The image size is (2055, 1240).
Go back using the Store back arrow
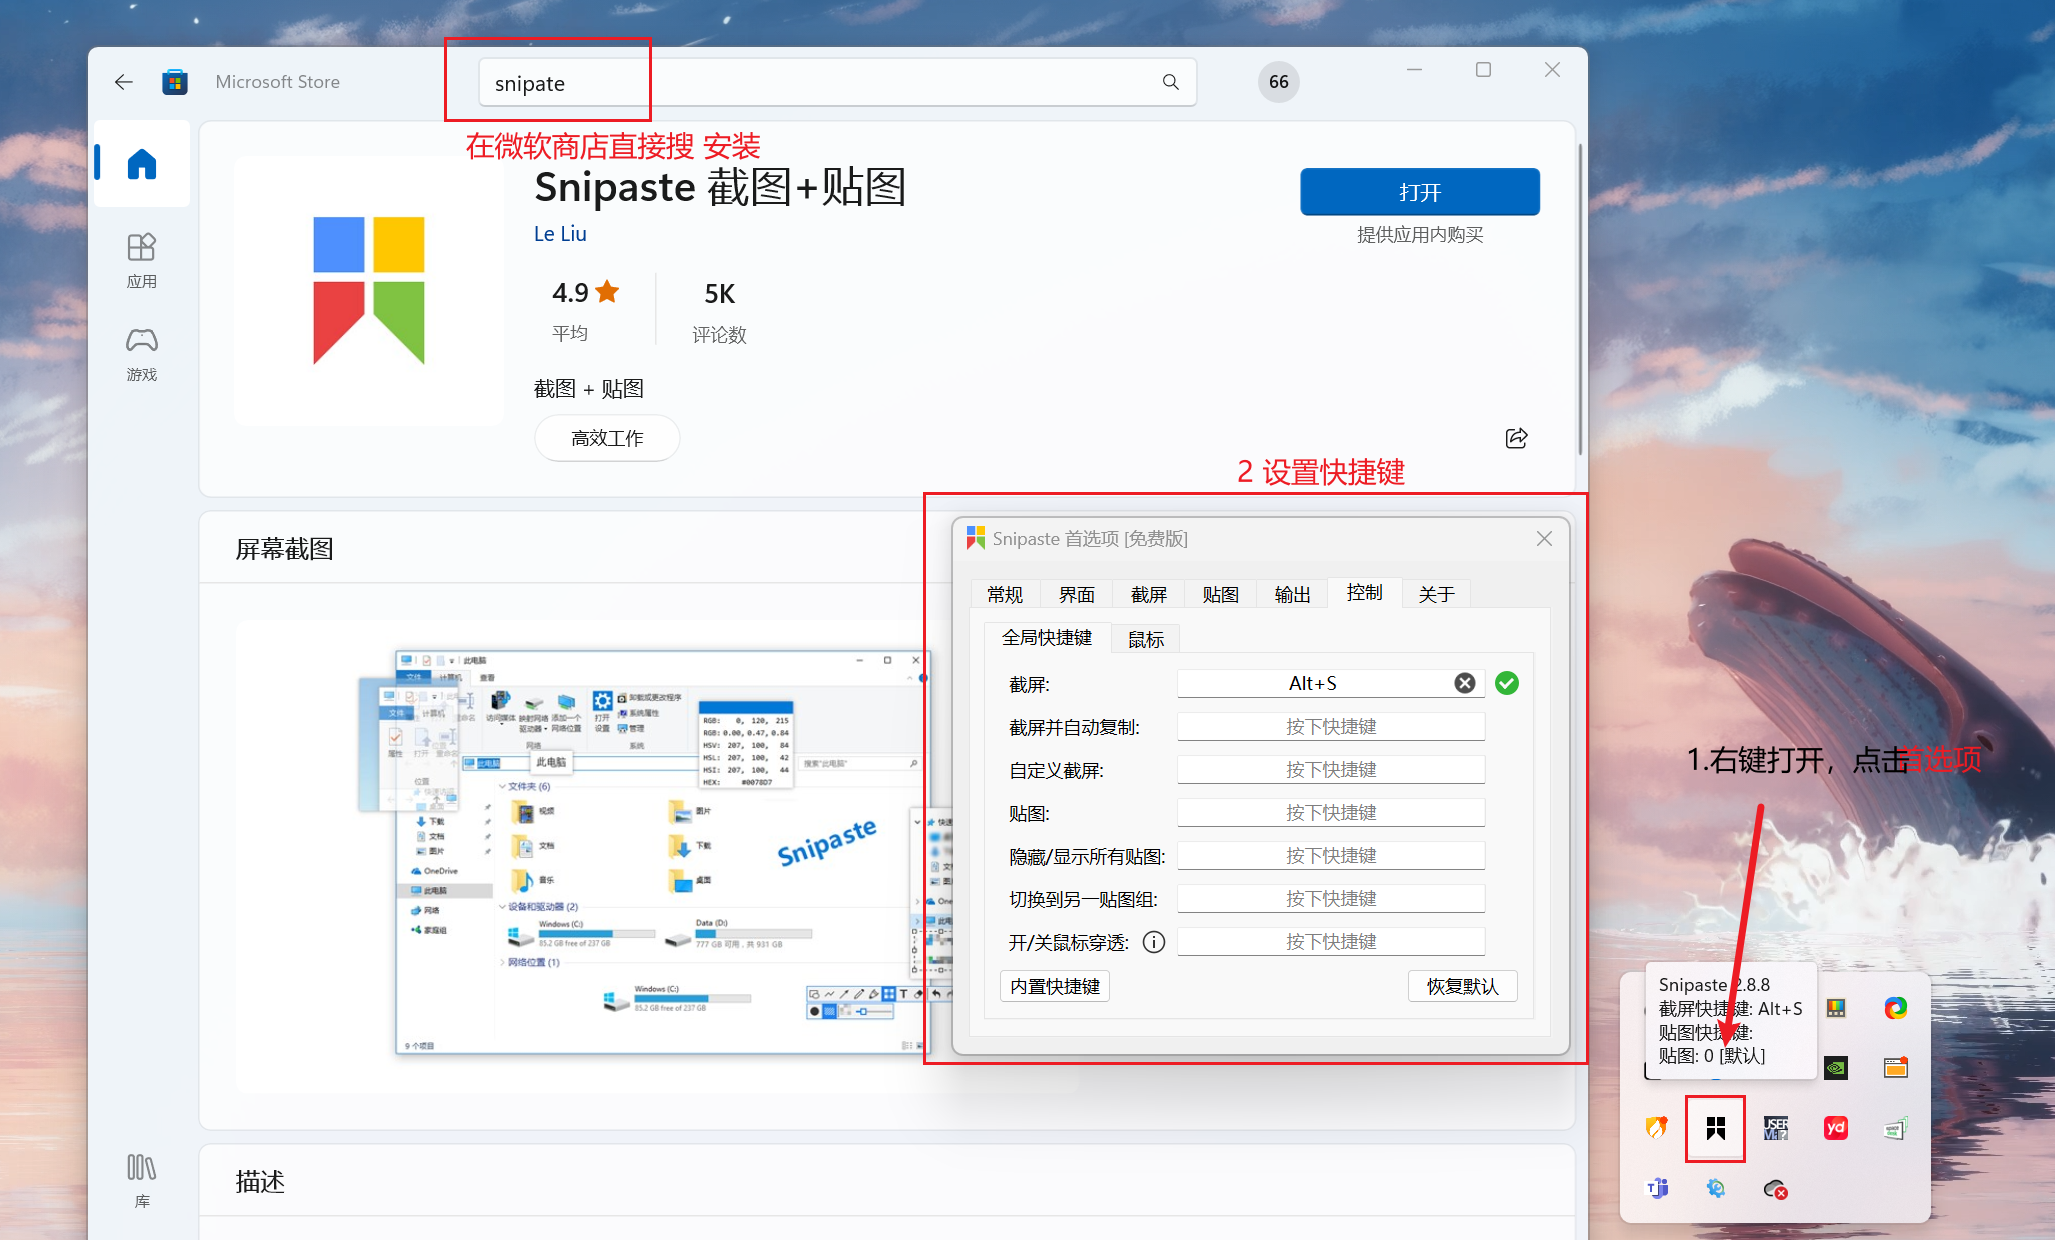pyautogui.click(x=124, y=82)
